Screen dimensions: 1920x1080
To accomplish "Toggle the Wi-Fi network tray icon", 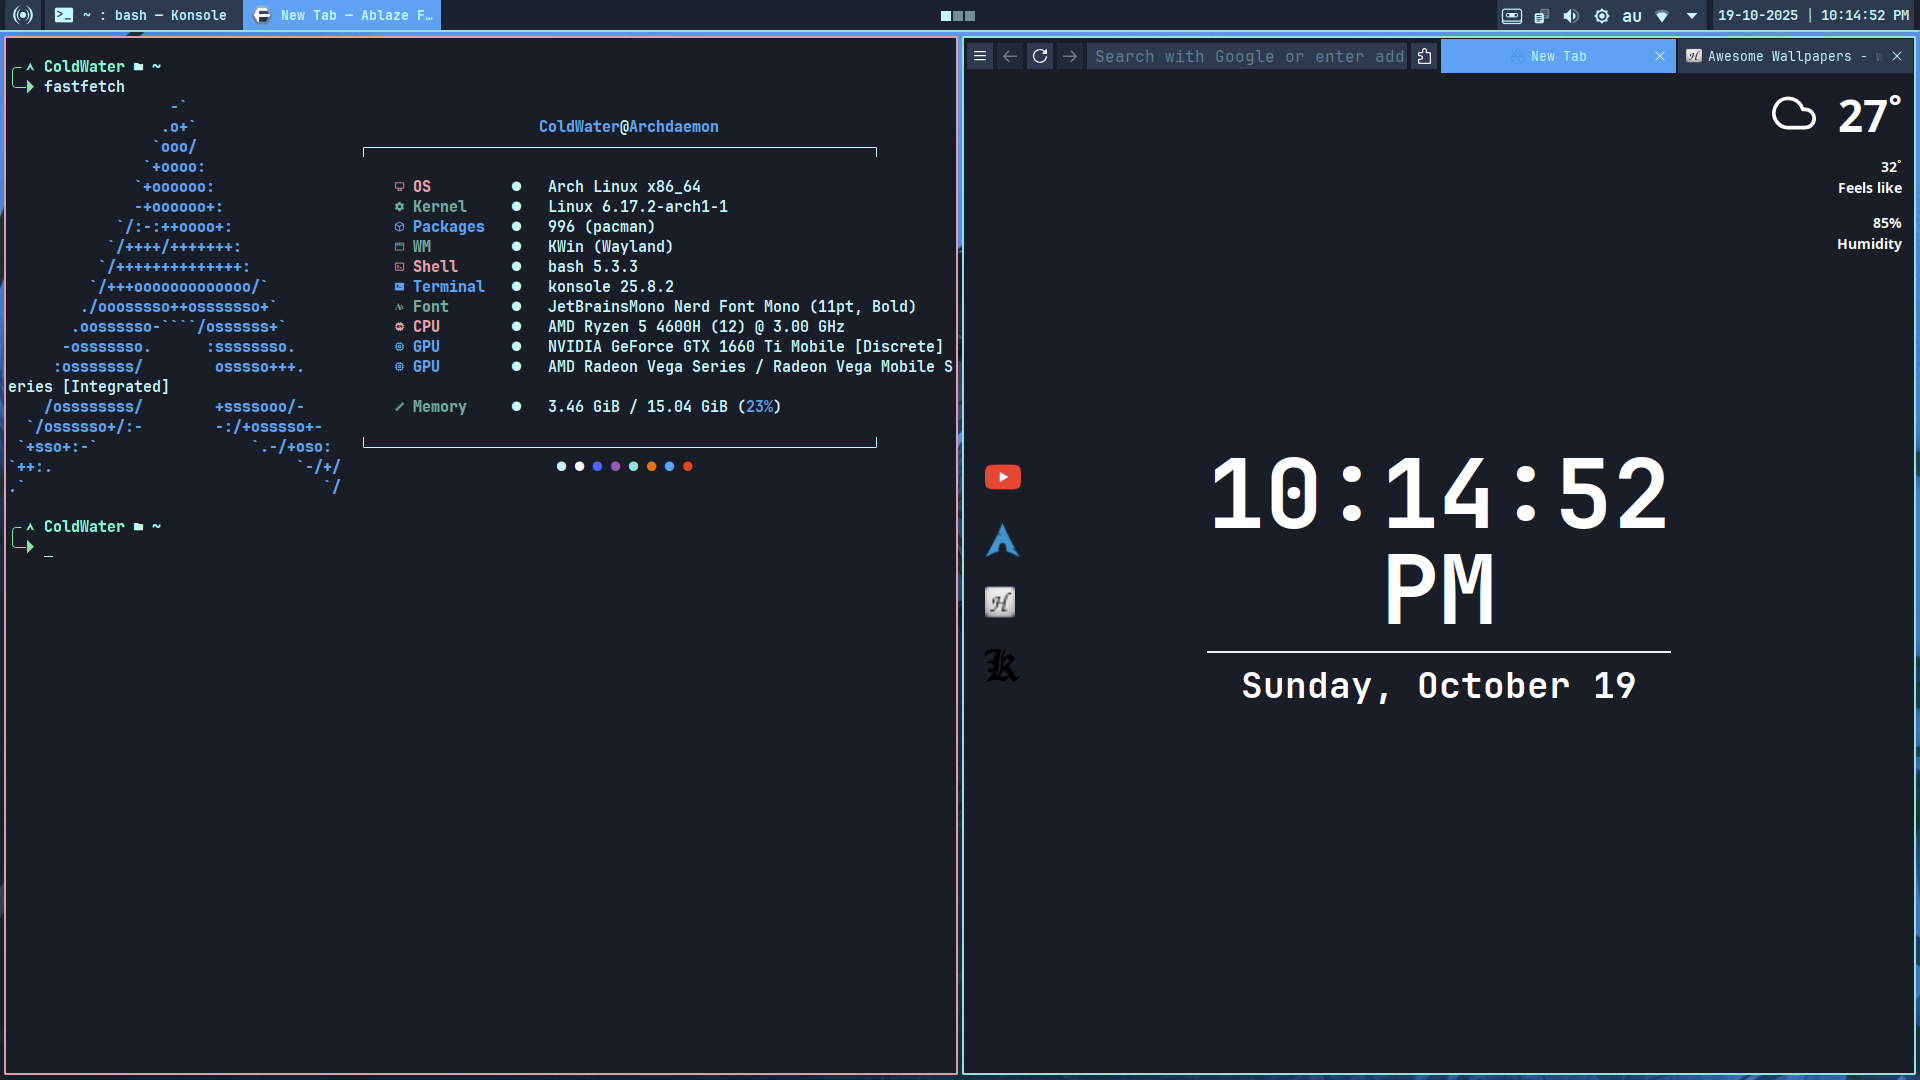I will click(x=1662, y=15).
